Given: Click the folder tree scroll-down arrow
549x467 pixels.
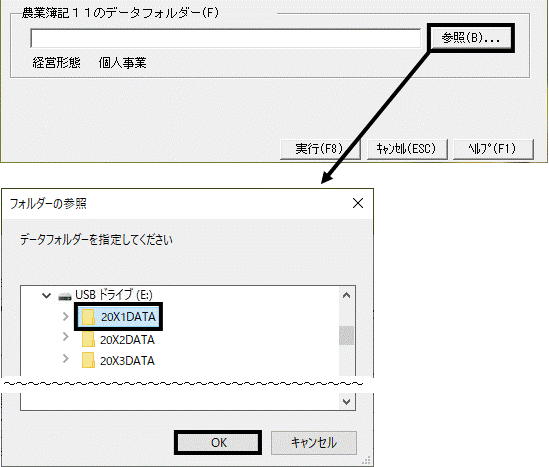Looking at the screenshot, I should [347, 402].
